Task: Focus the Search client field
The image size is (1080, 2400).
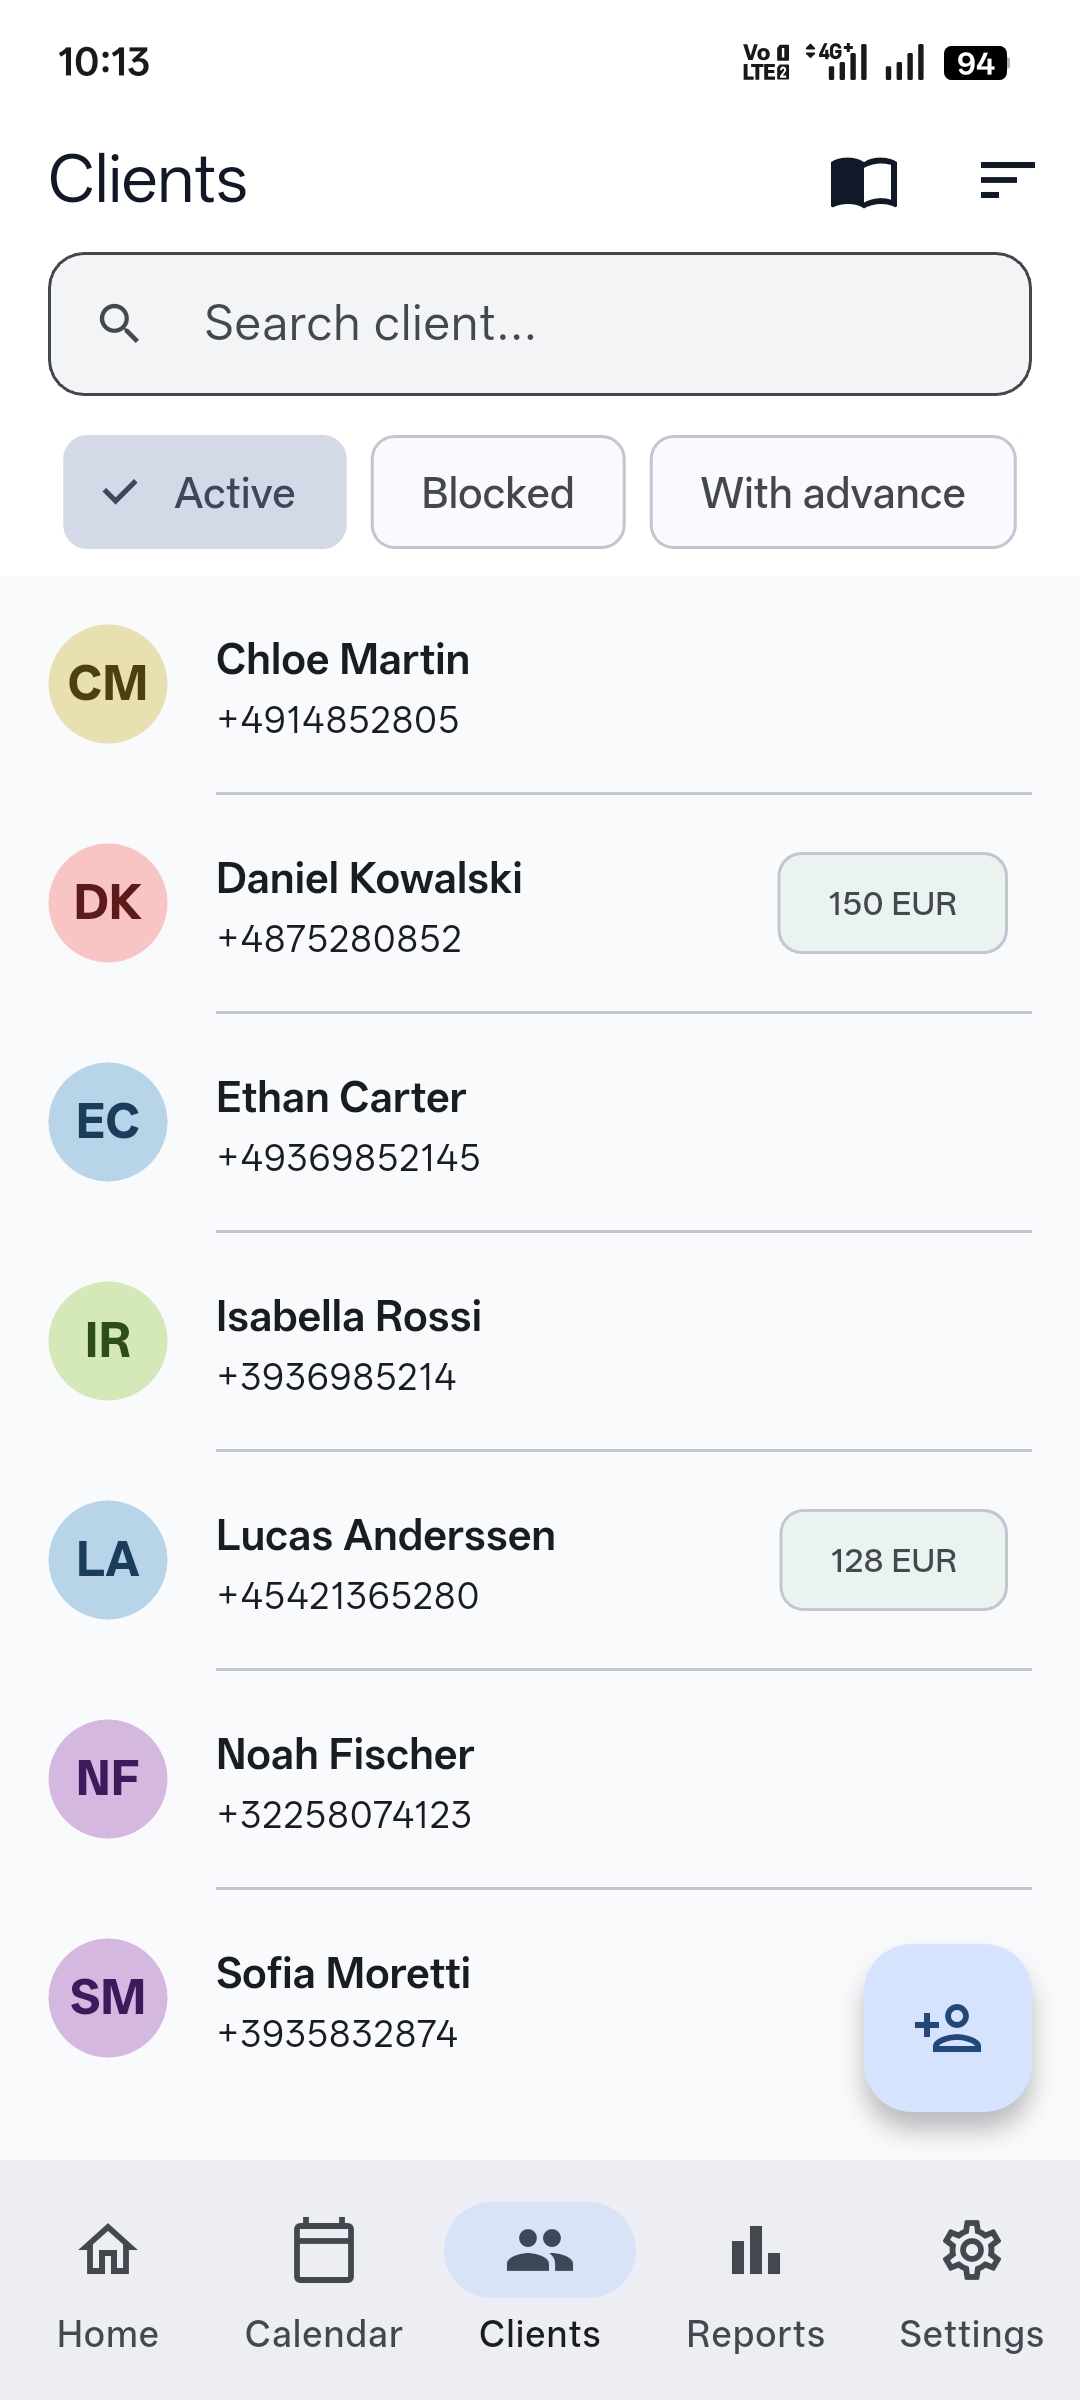Action: pyautogui.click(x=540, y=324)
